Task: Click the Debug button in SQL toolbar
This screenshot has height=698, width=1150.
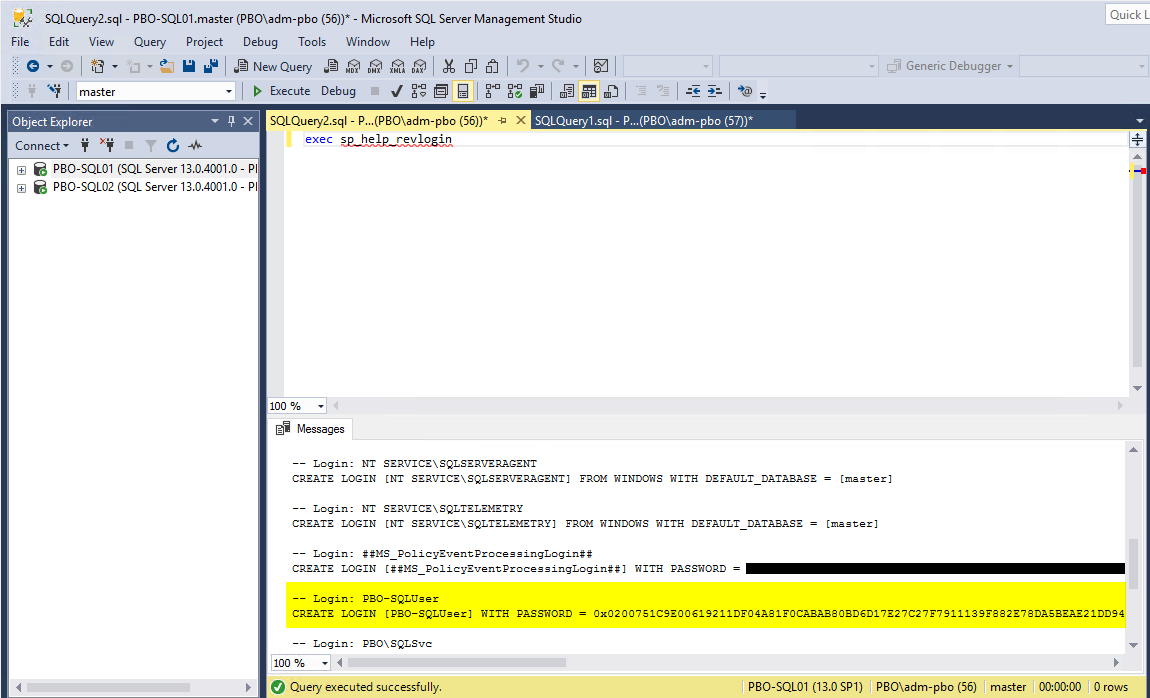Action: click(x=338, y=91)
